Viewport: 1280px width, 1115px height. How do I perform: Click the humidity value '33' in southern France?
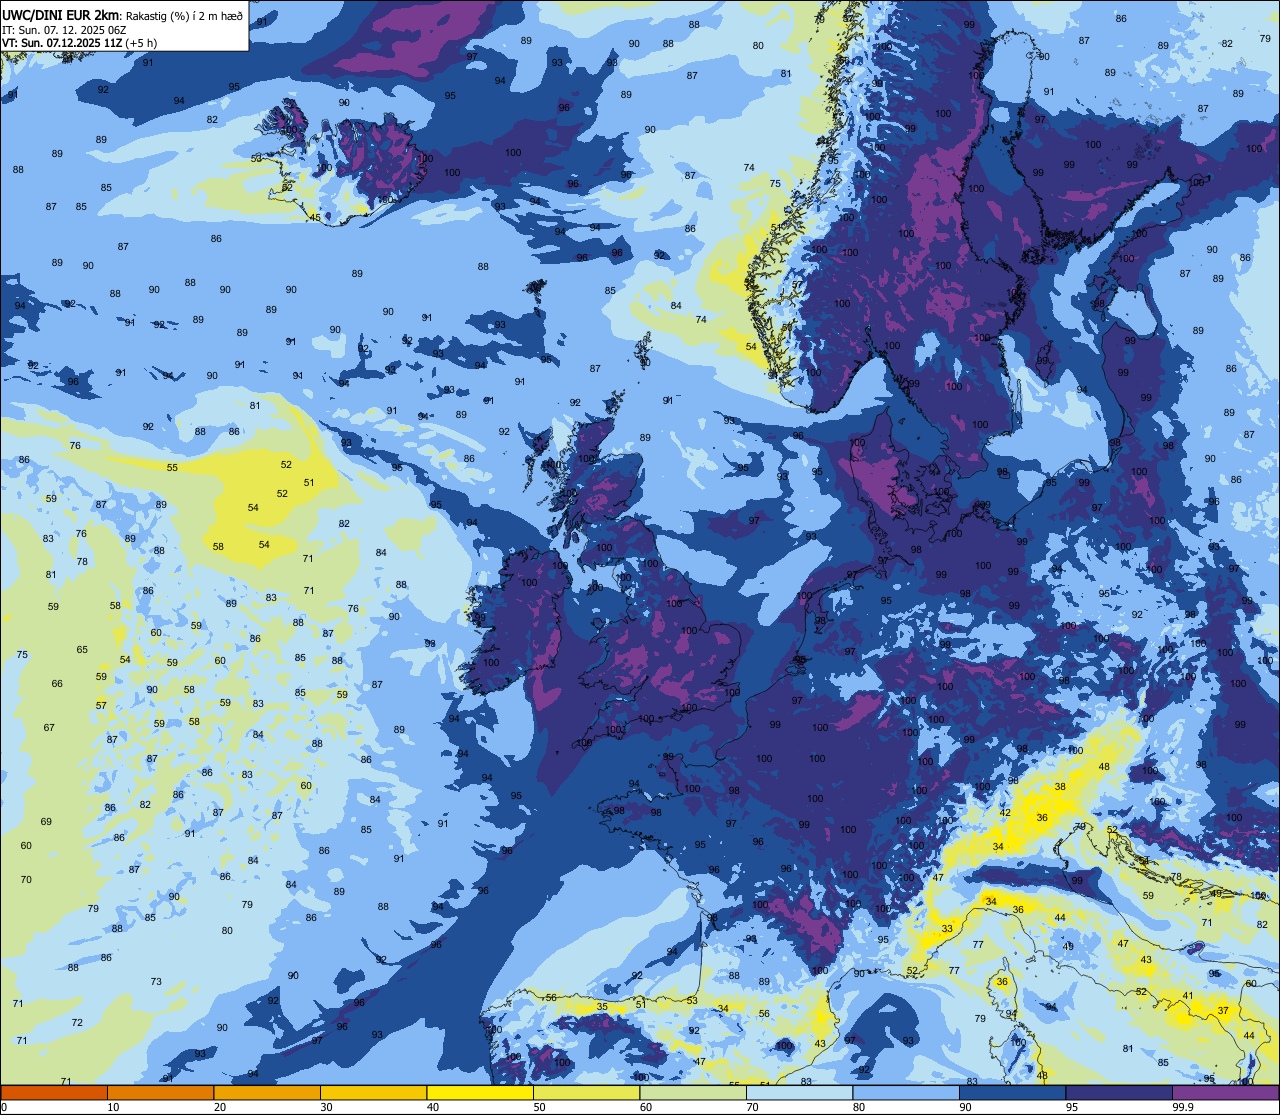pos(947,929)
